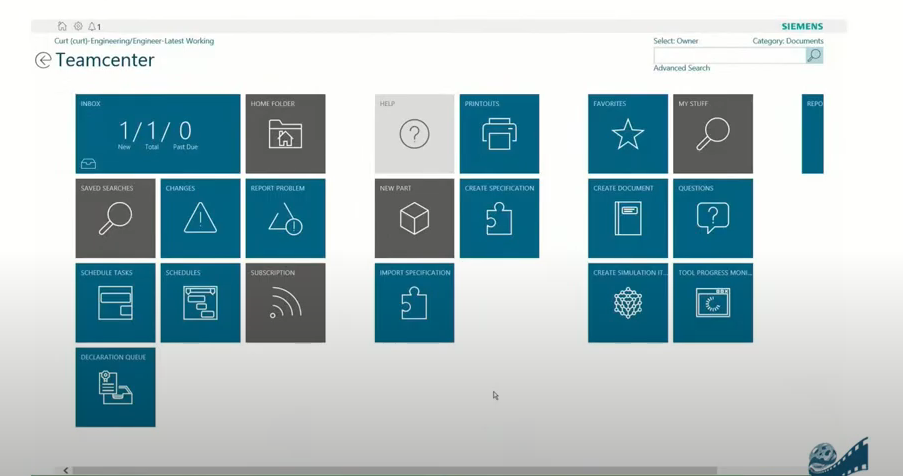Viewport: 903px width, 476px height.
Task: Open the Advanced Search link
Action: (x=681, y=68)
